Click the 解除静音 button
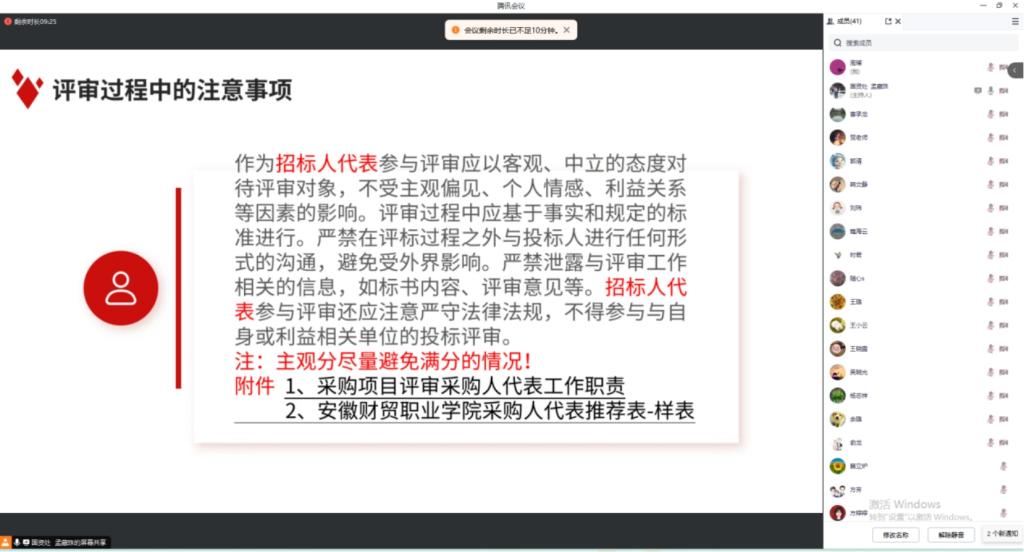 950,535
